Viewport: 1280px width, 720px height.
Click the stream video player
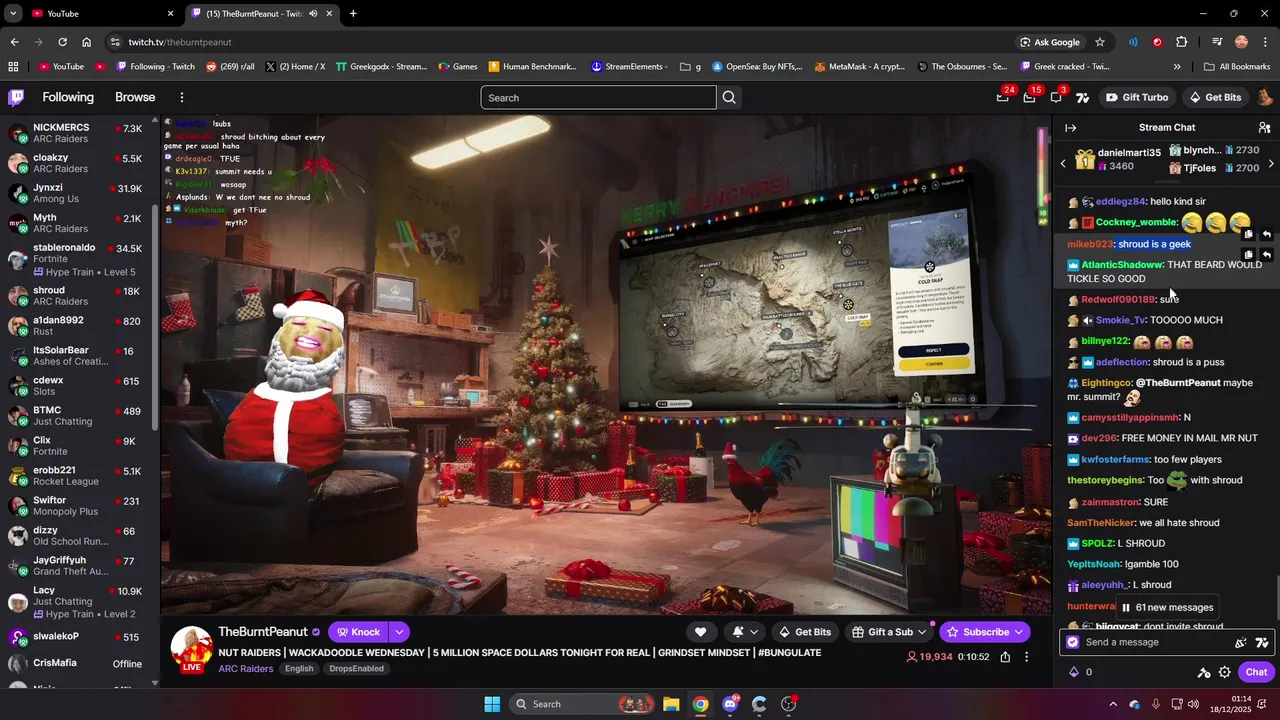coord(606,365)
